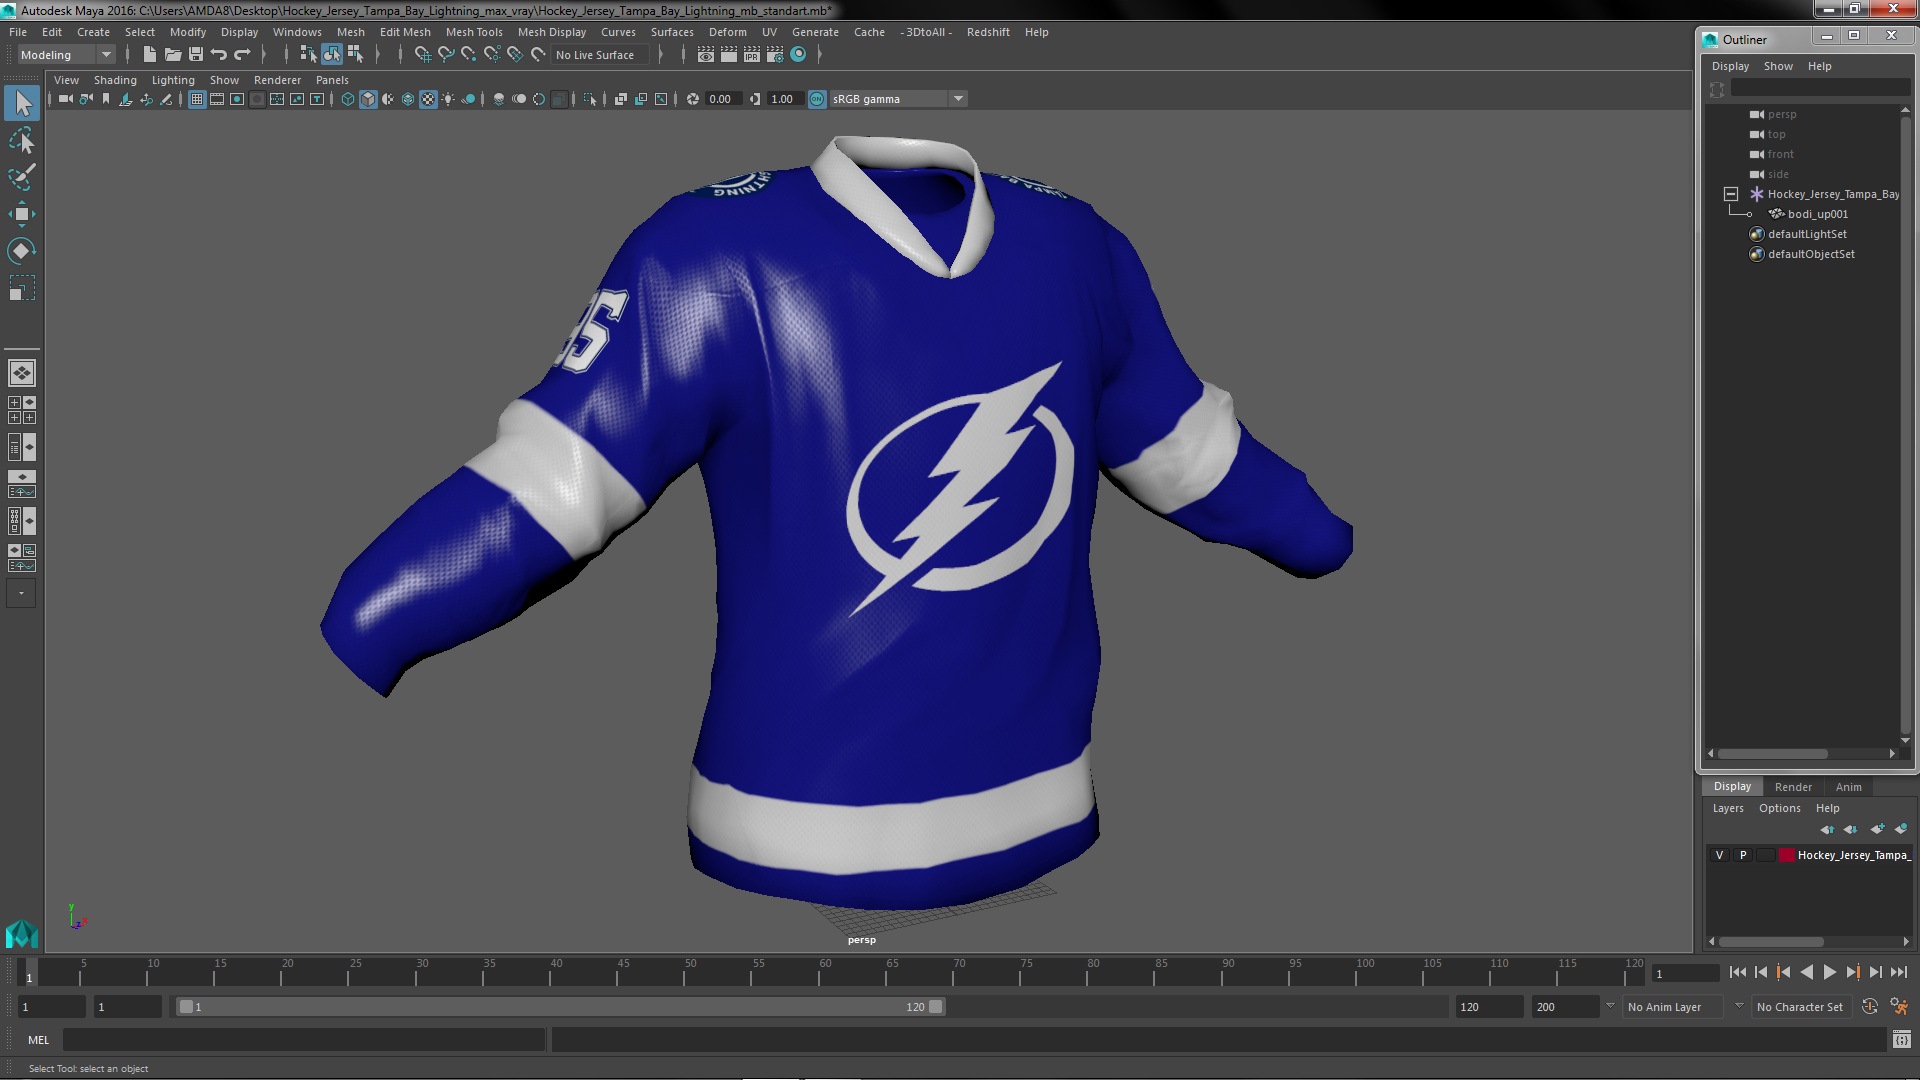Select by hierarchy mode icon
This screenshot has width=1920, height=1080.
(x=308, y=55)
